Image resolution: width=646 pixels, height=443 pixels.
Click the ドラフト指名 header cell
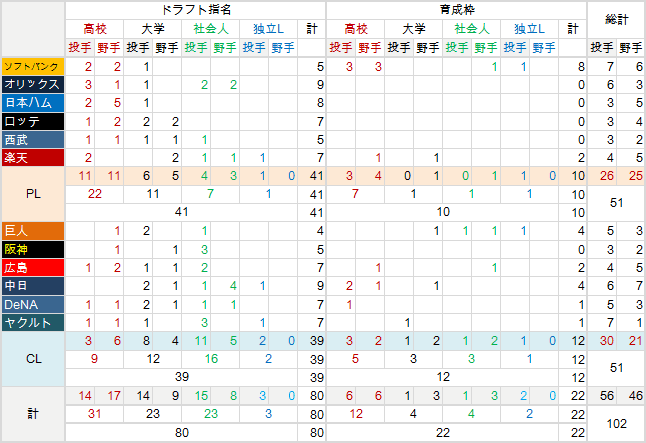(195, 10)
